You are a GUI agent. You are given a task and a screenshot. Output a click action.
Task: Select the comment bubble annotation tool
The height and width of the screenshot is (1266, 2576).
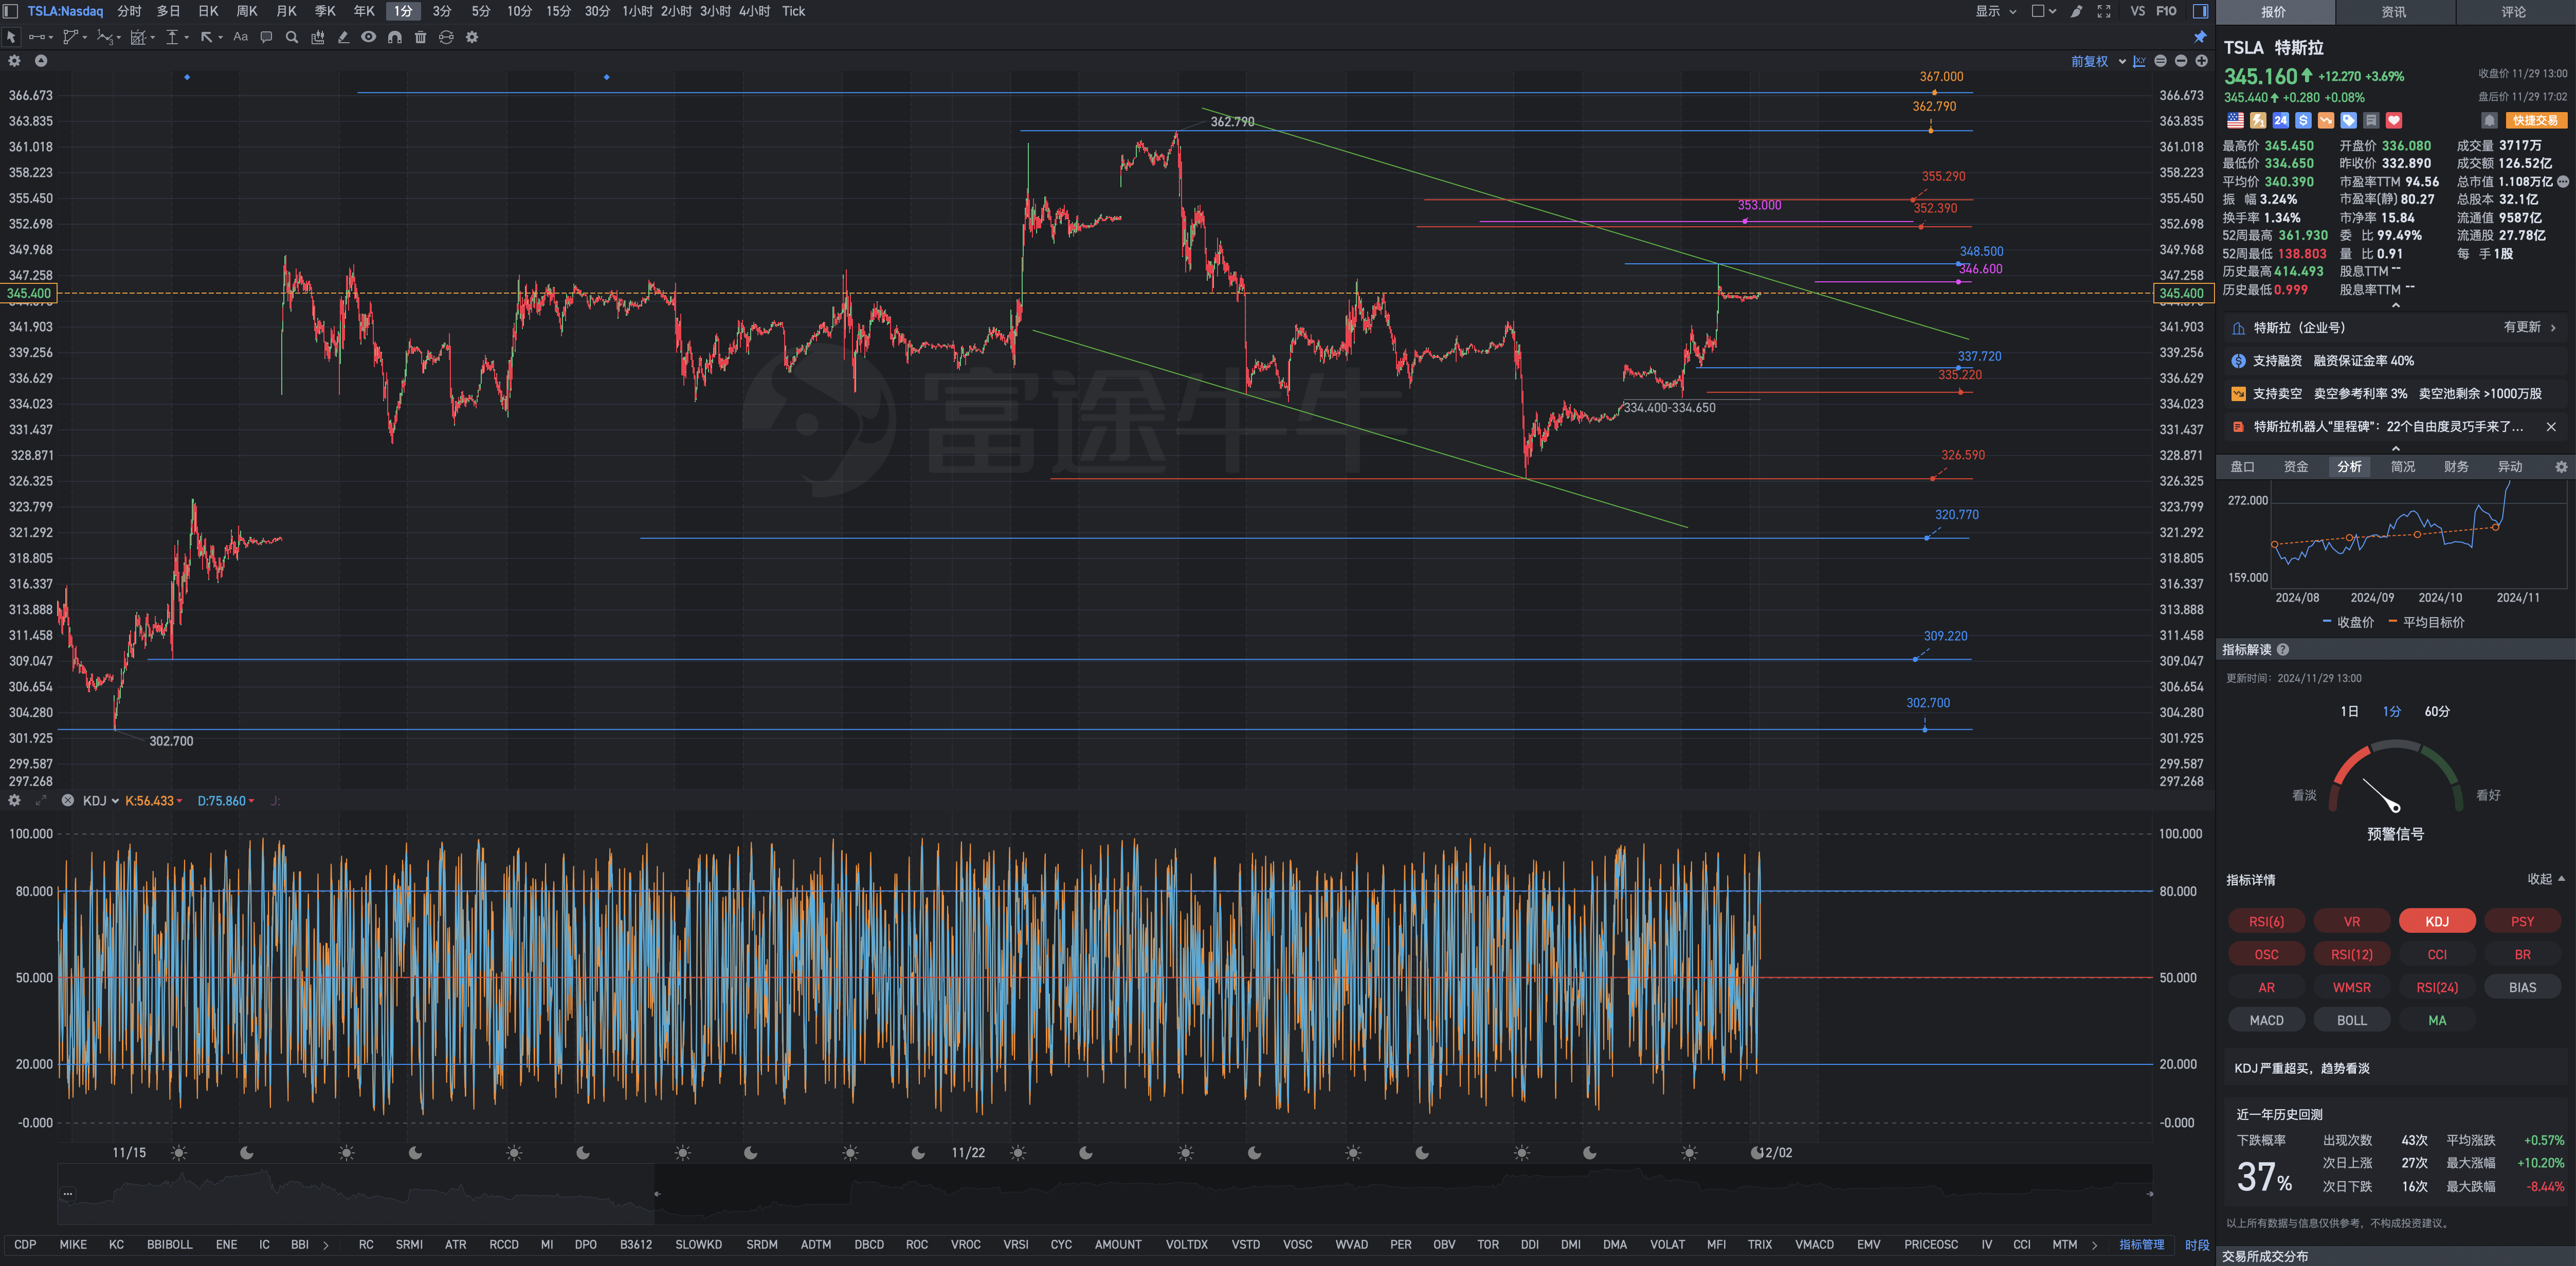[x=266, y=37]
